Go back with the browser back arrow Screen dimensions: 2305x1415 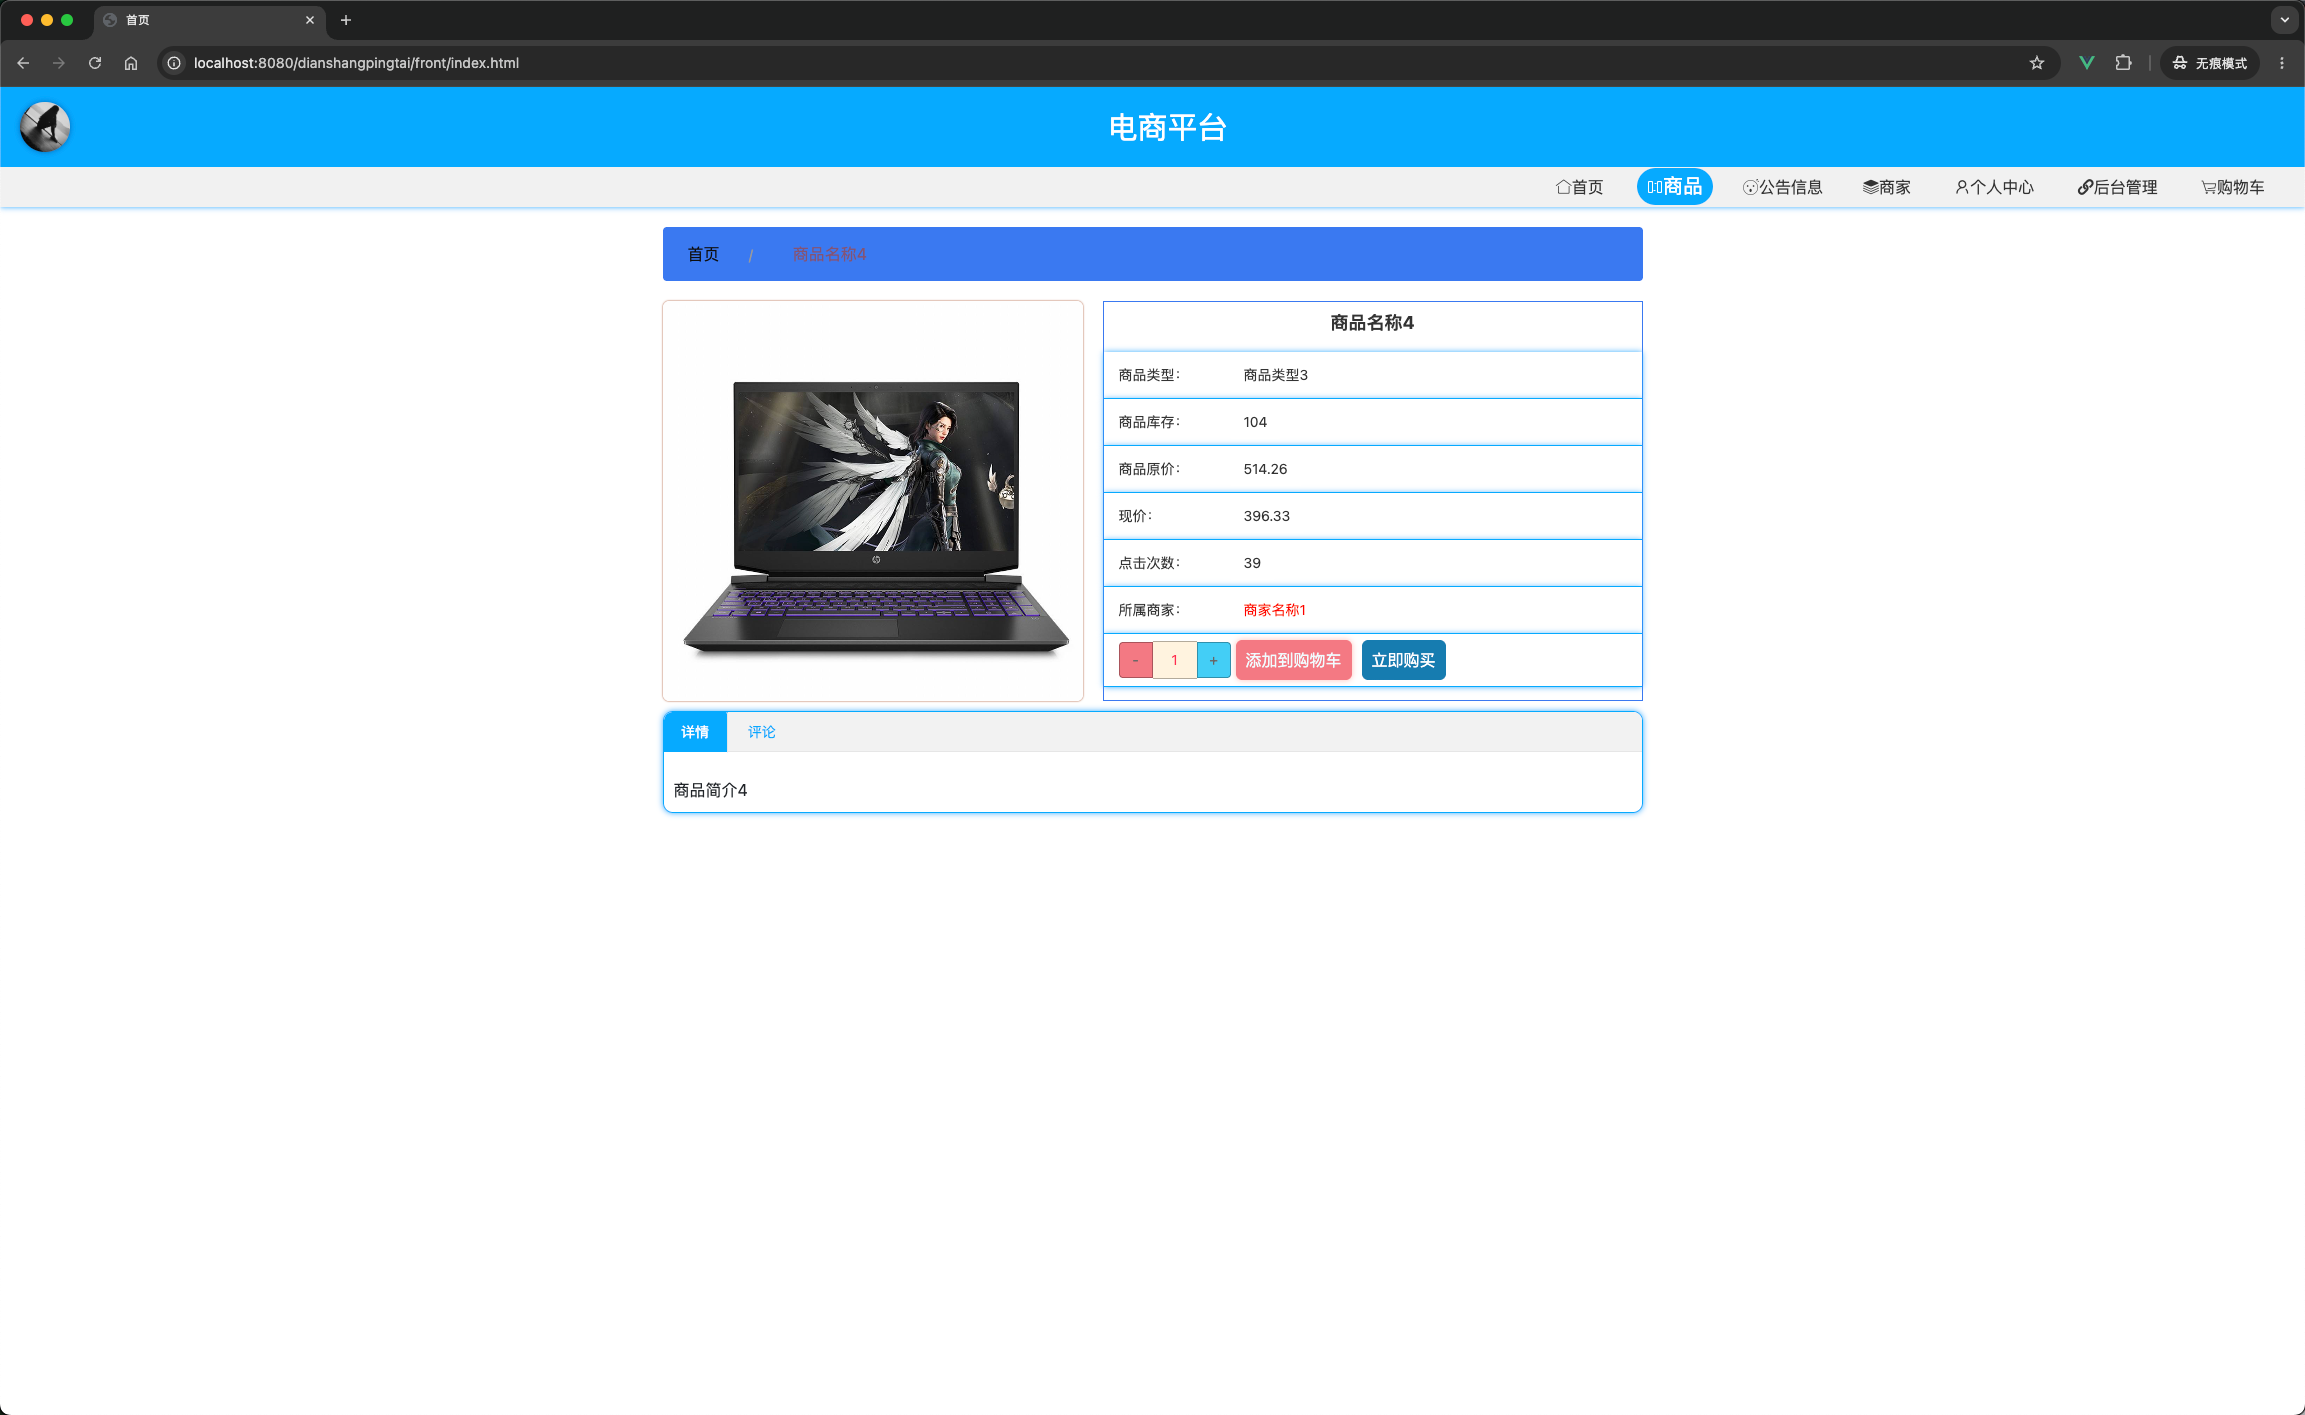pyautogui.click(x=23, y=63)
